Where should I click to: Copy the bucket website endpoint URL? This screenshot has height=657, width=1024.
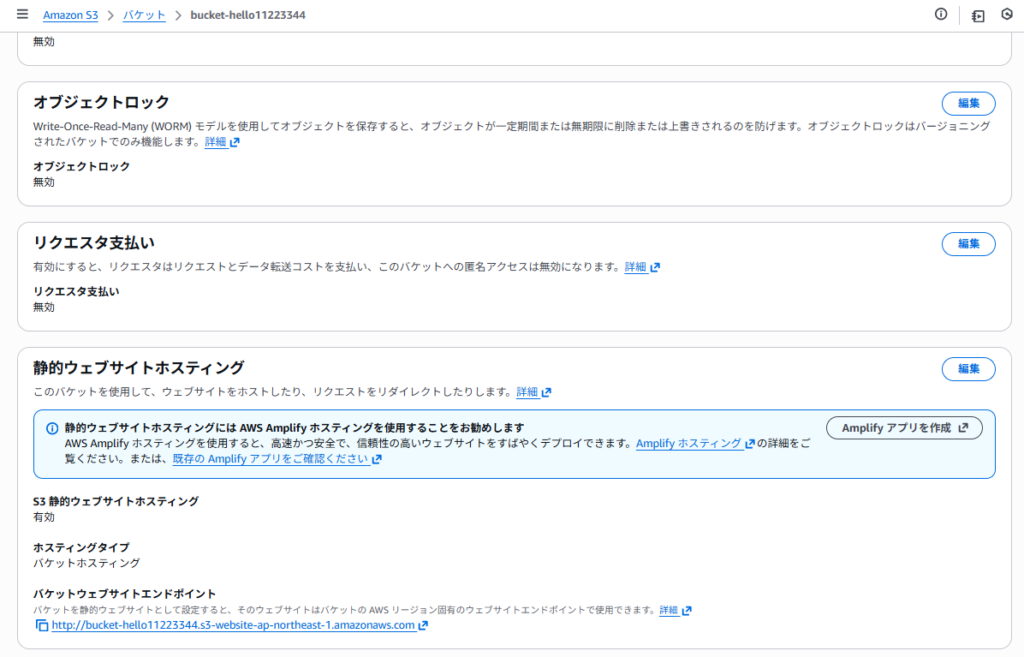[x=41, y=626]
